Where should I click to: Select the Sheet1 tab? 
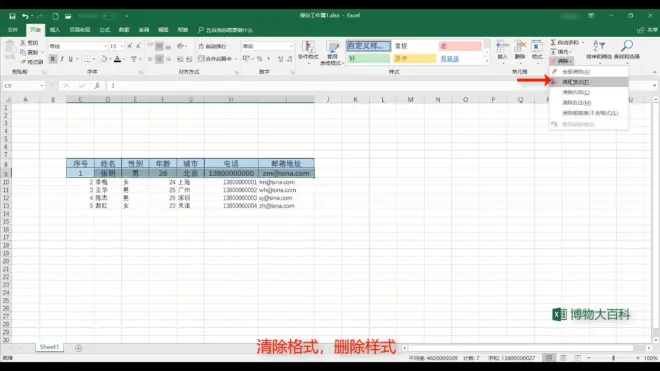tap(49, 347)
